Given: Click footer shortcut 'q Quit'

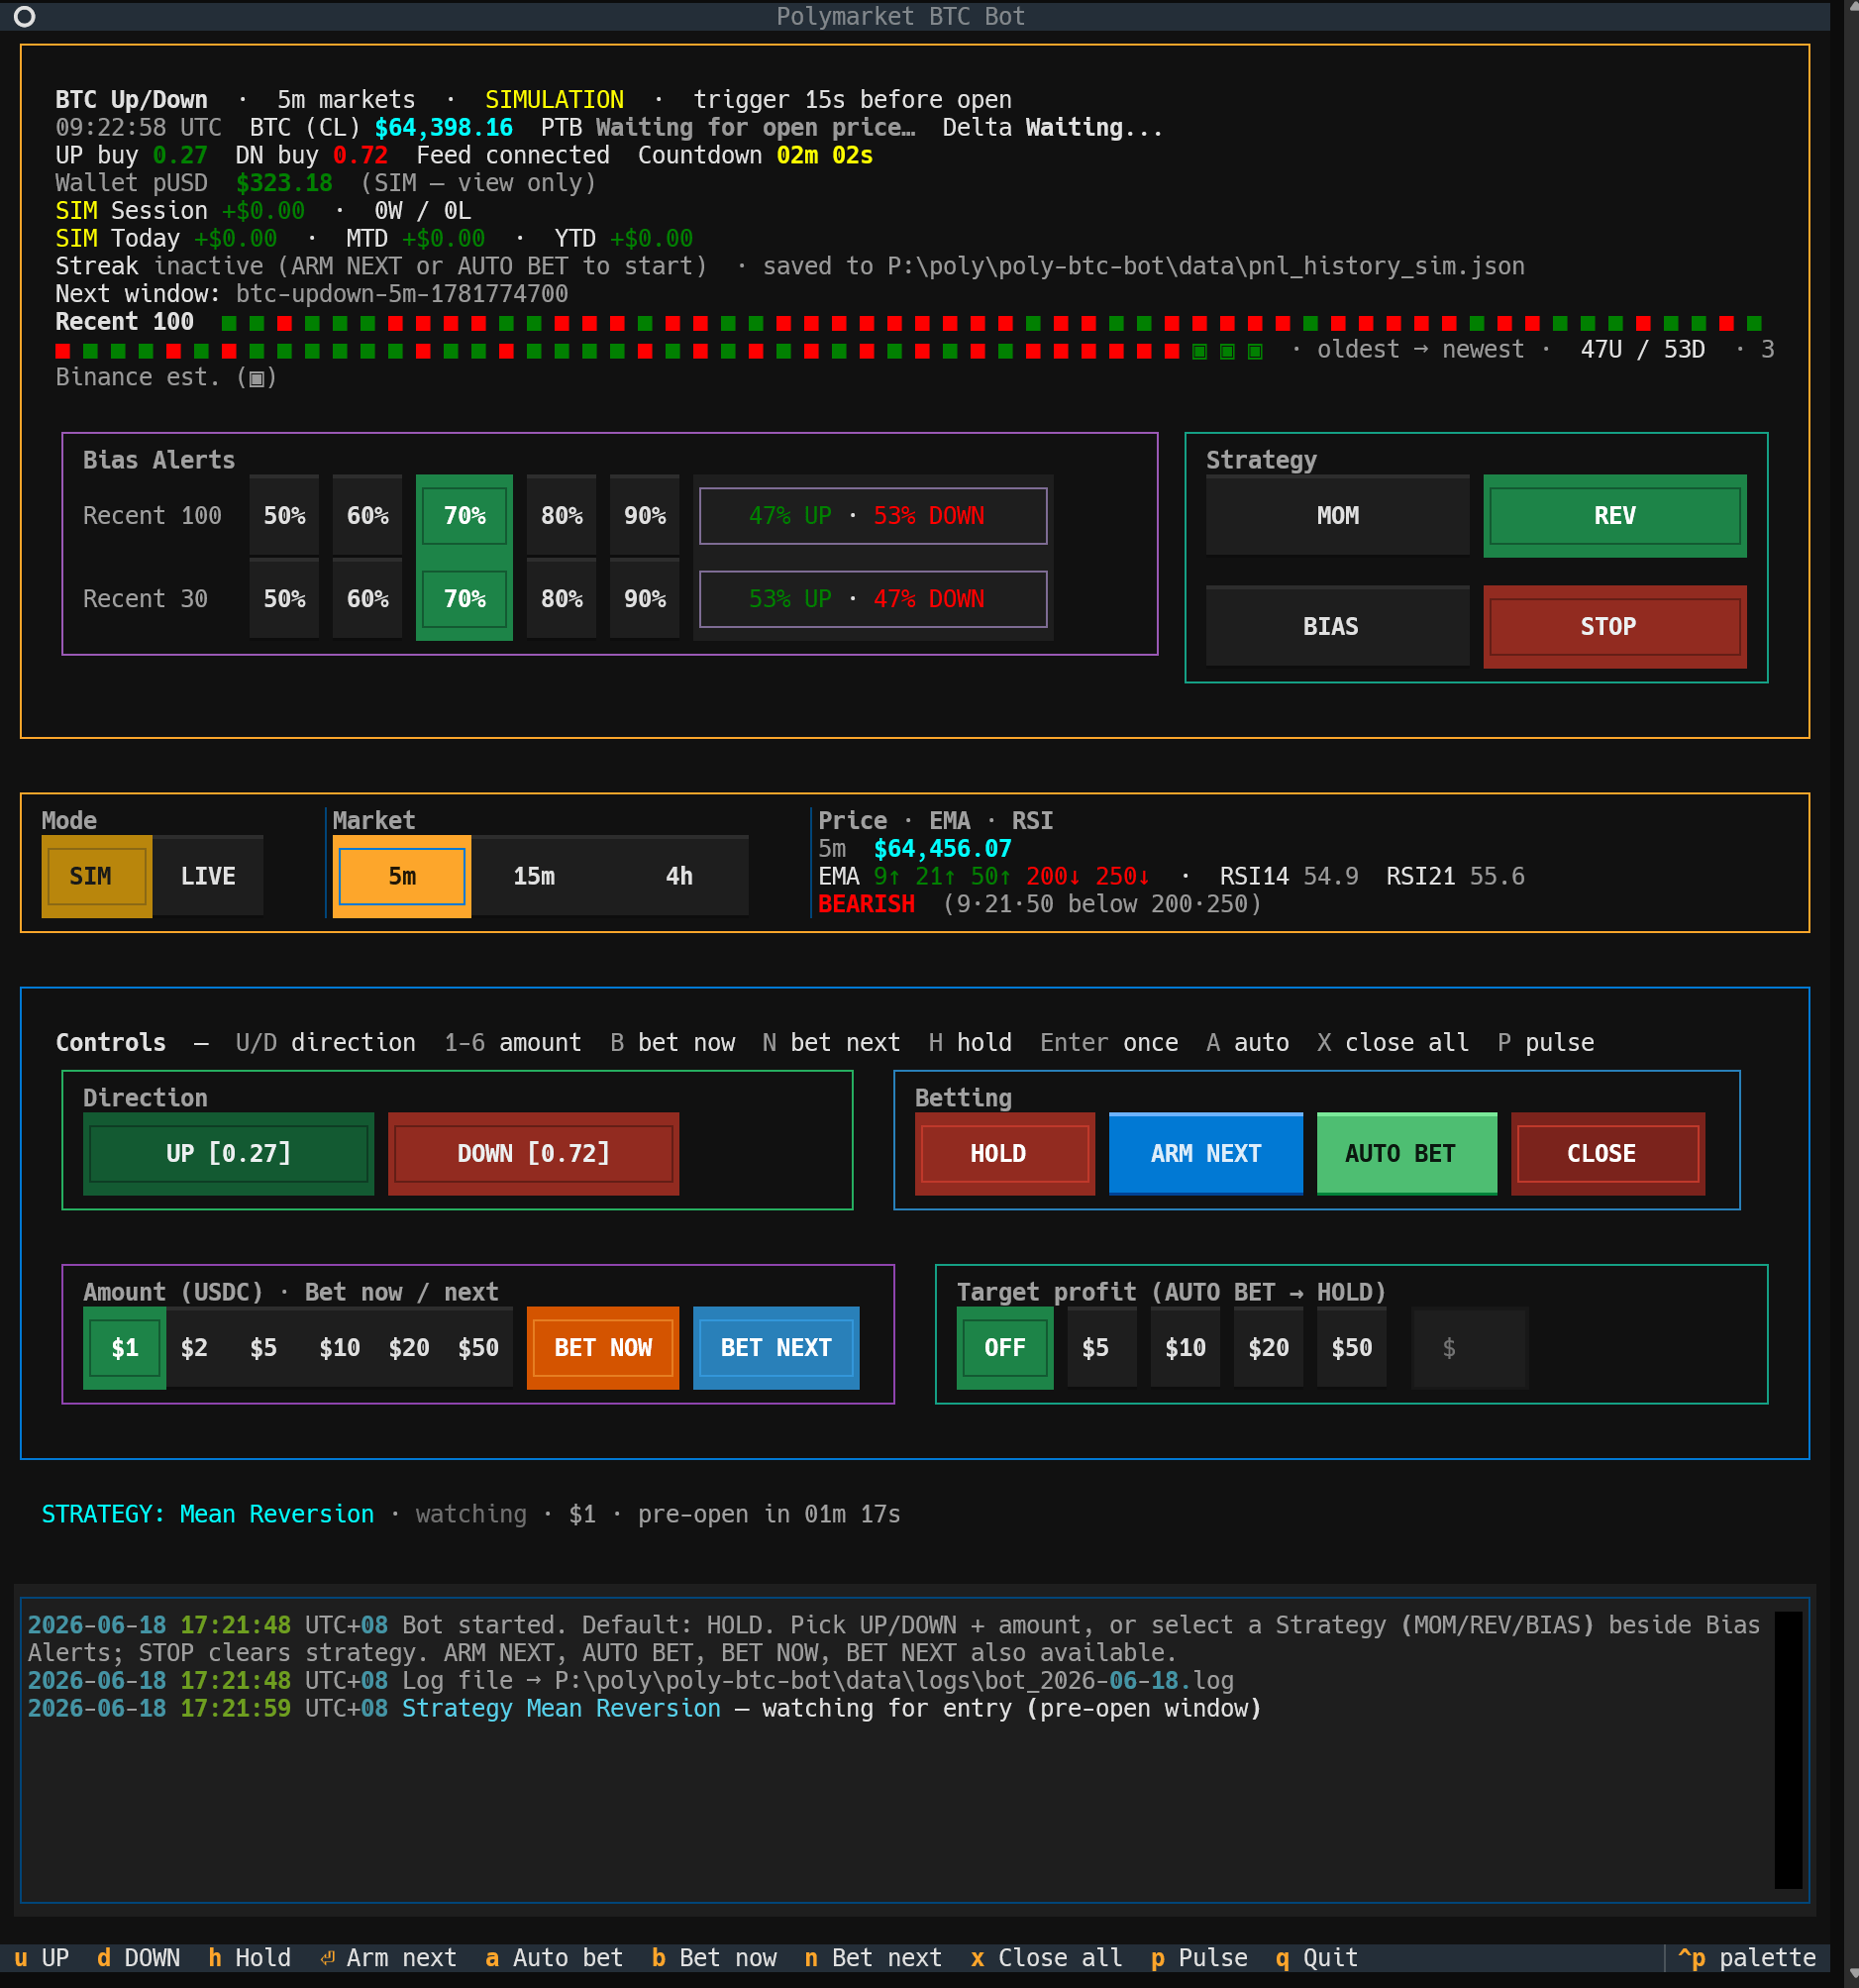Looking at the screenshot, I should click(1316, 1957).
